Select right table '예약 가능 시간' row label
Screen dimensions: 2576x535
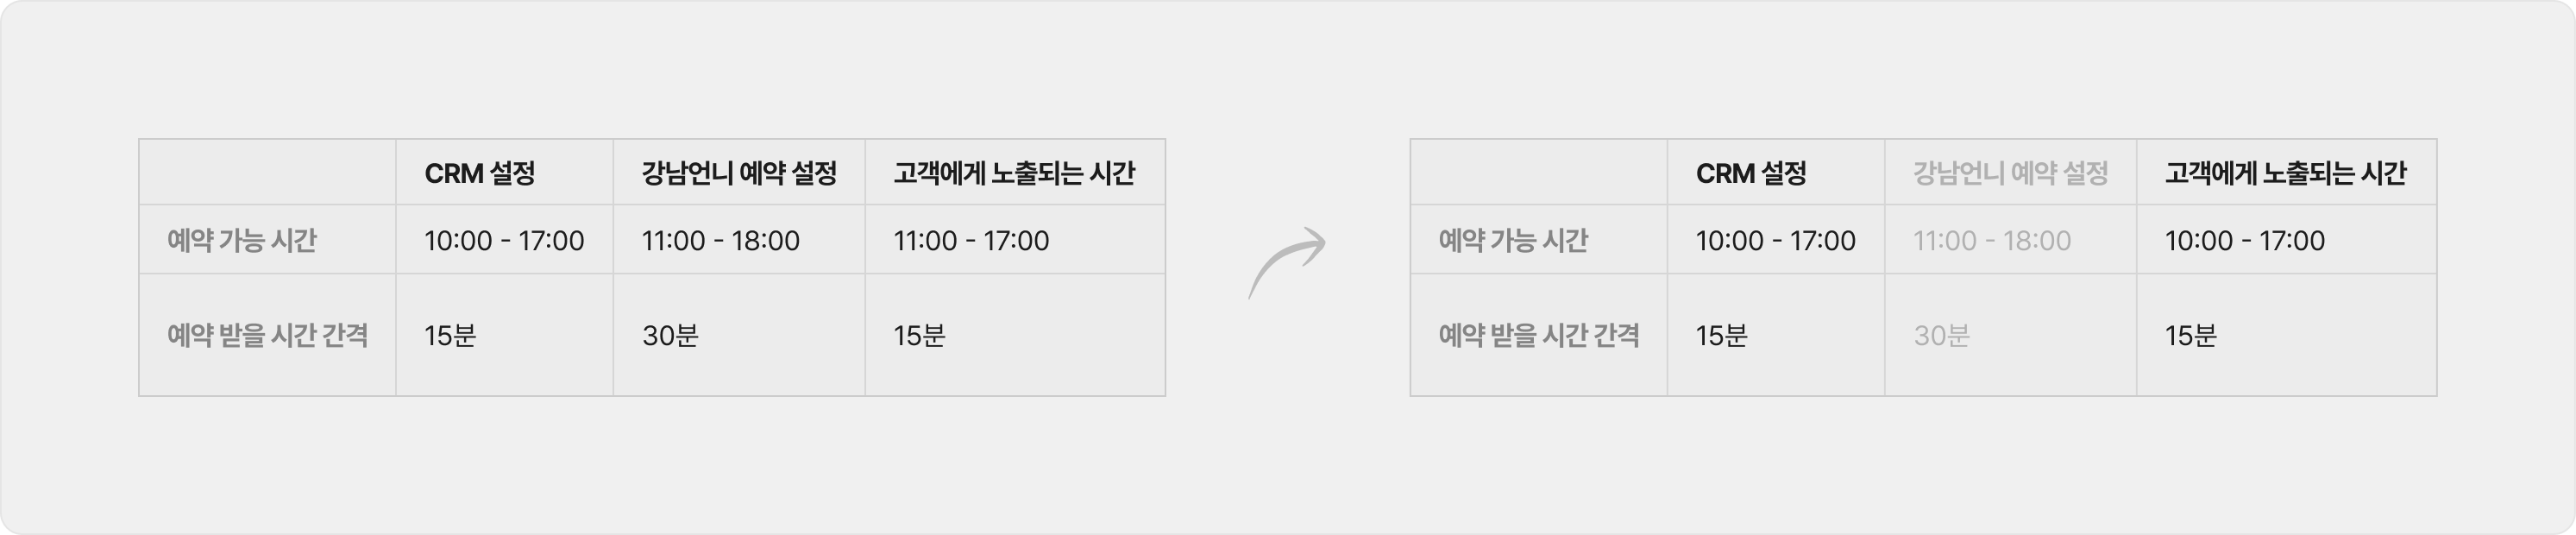coord(1513,241)
